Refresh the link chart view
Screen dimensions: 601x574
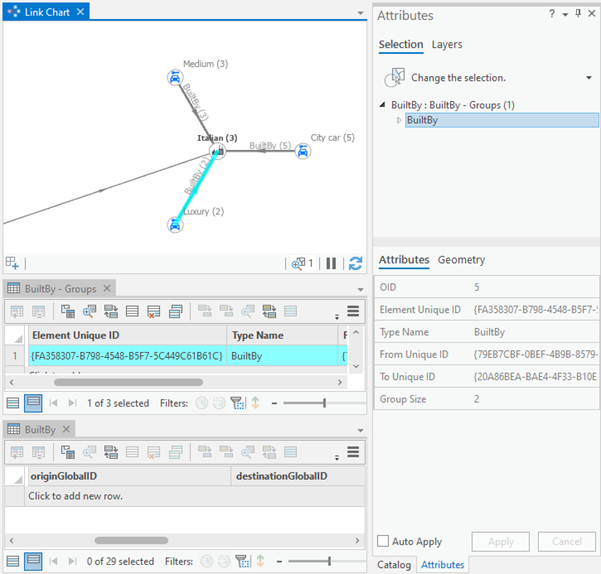point(355,264)
